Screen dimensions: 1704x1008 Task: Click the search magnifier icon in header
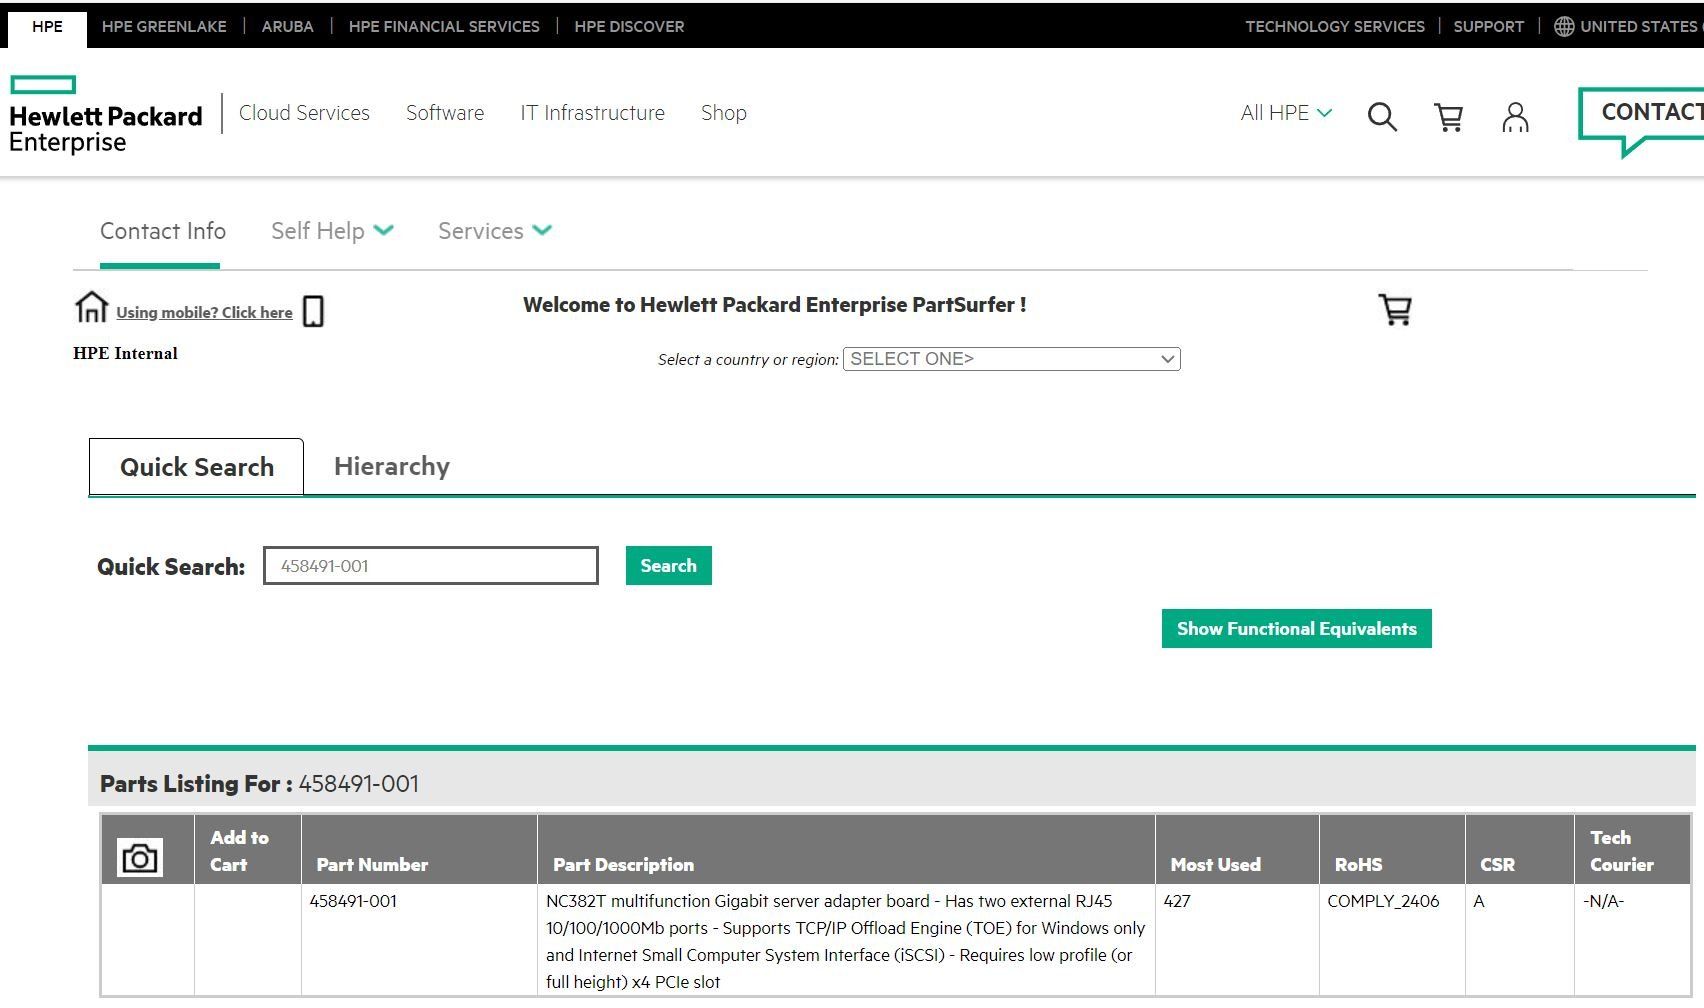[x=1382, y=117]
